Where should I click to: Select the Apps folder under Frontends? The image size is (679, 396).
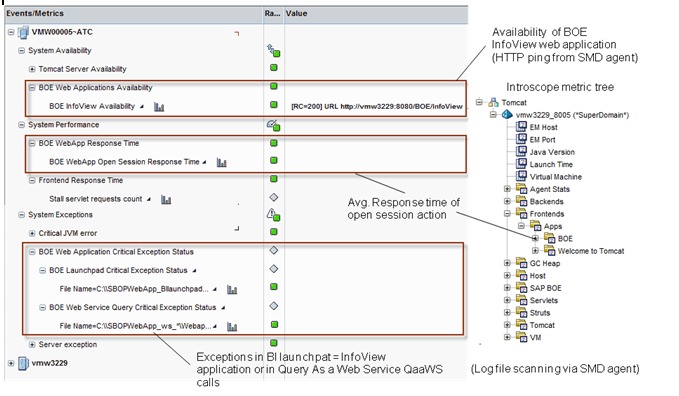pyautogui.click(x=553, y=227)
